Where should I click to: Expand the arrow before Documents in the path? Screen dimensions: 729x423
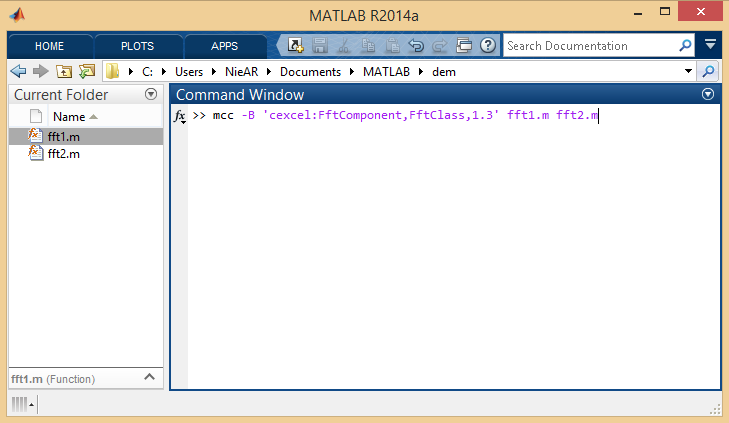(x=269, y=72)
